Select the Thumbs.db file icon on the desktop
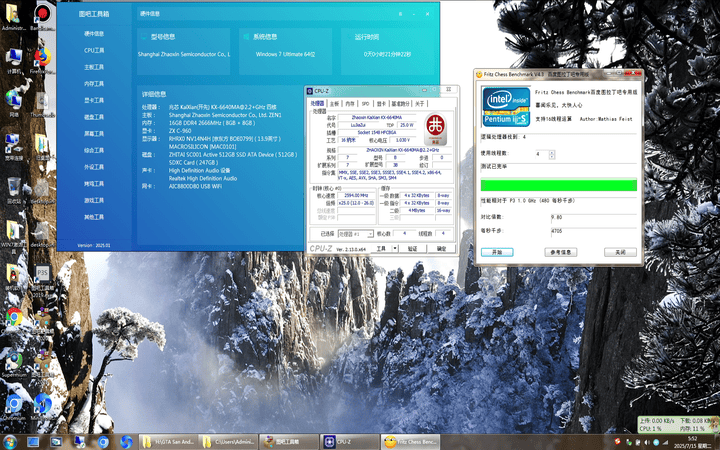Screen dimensions: 720x450 (42, 104)
